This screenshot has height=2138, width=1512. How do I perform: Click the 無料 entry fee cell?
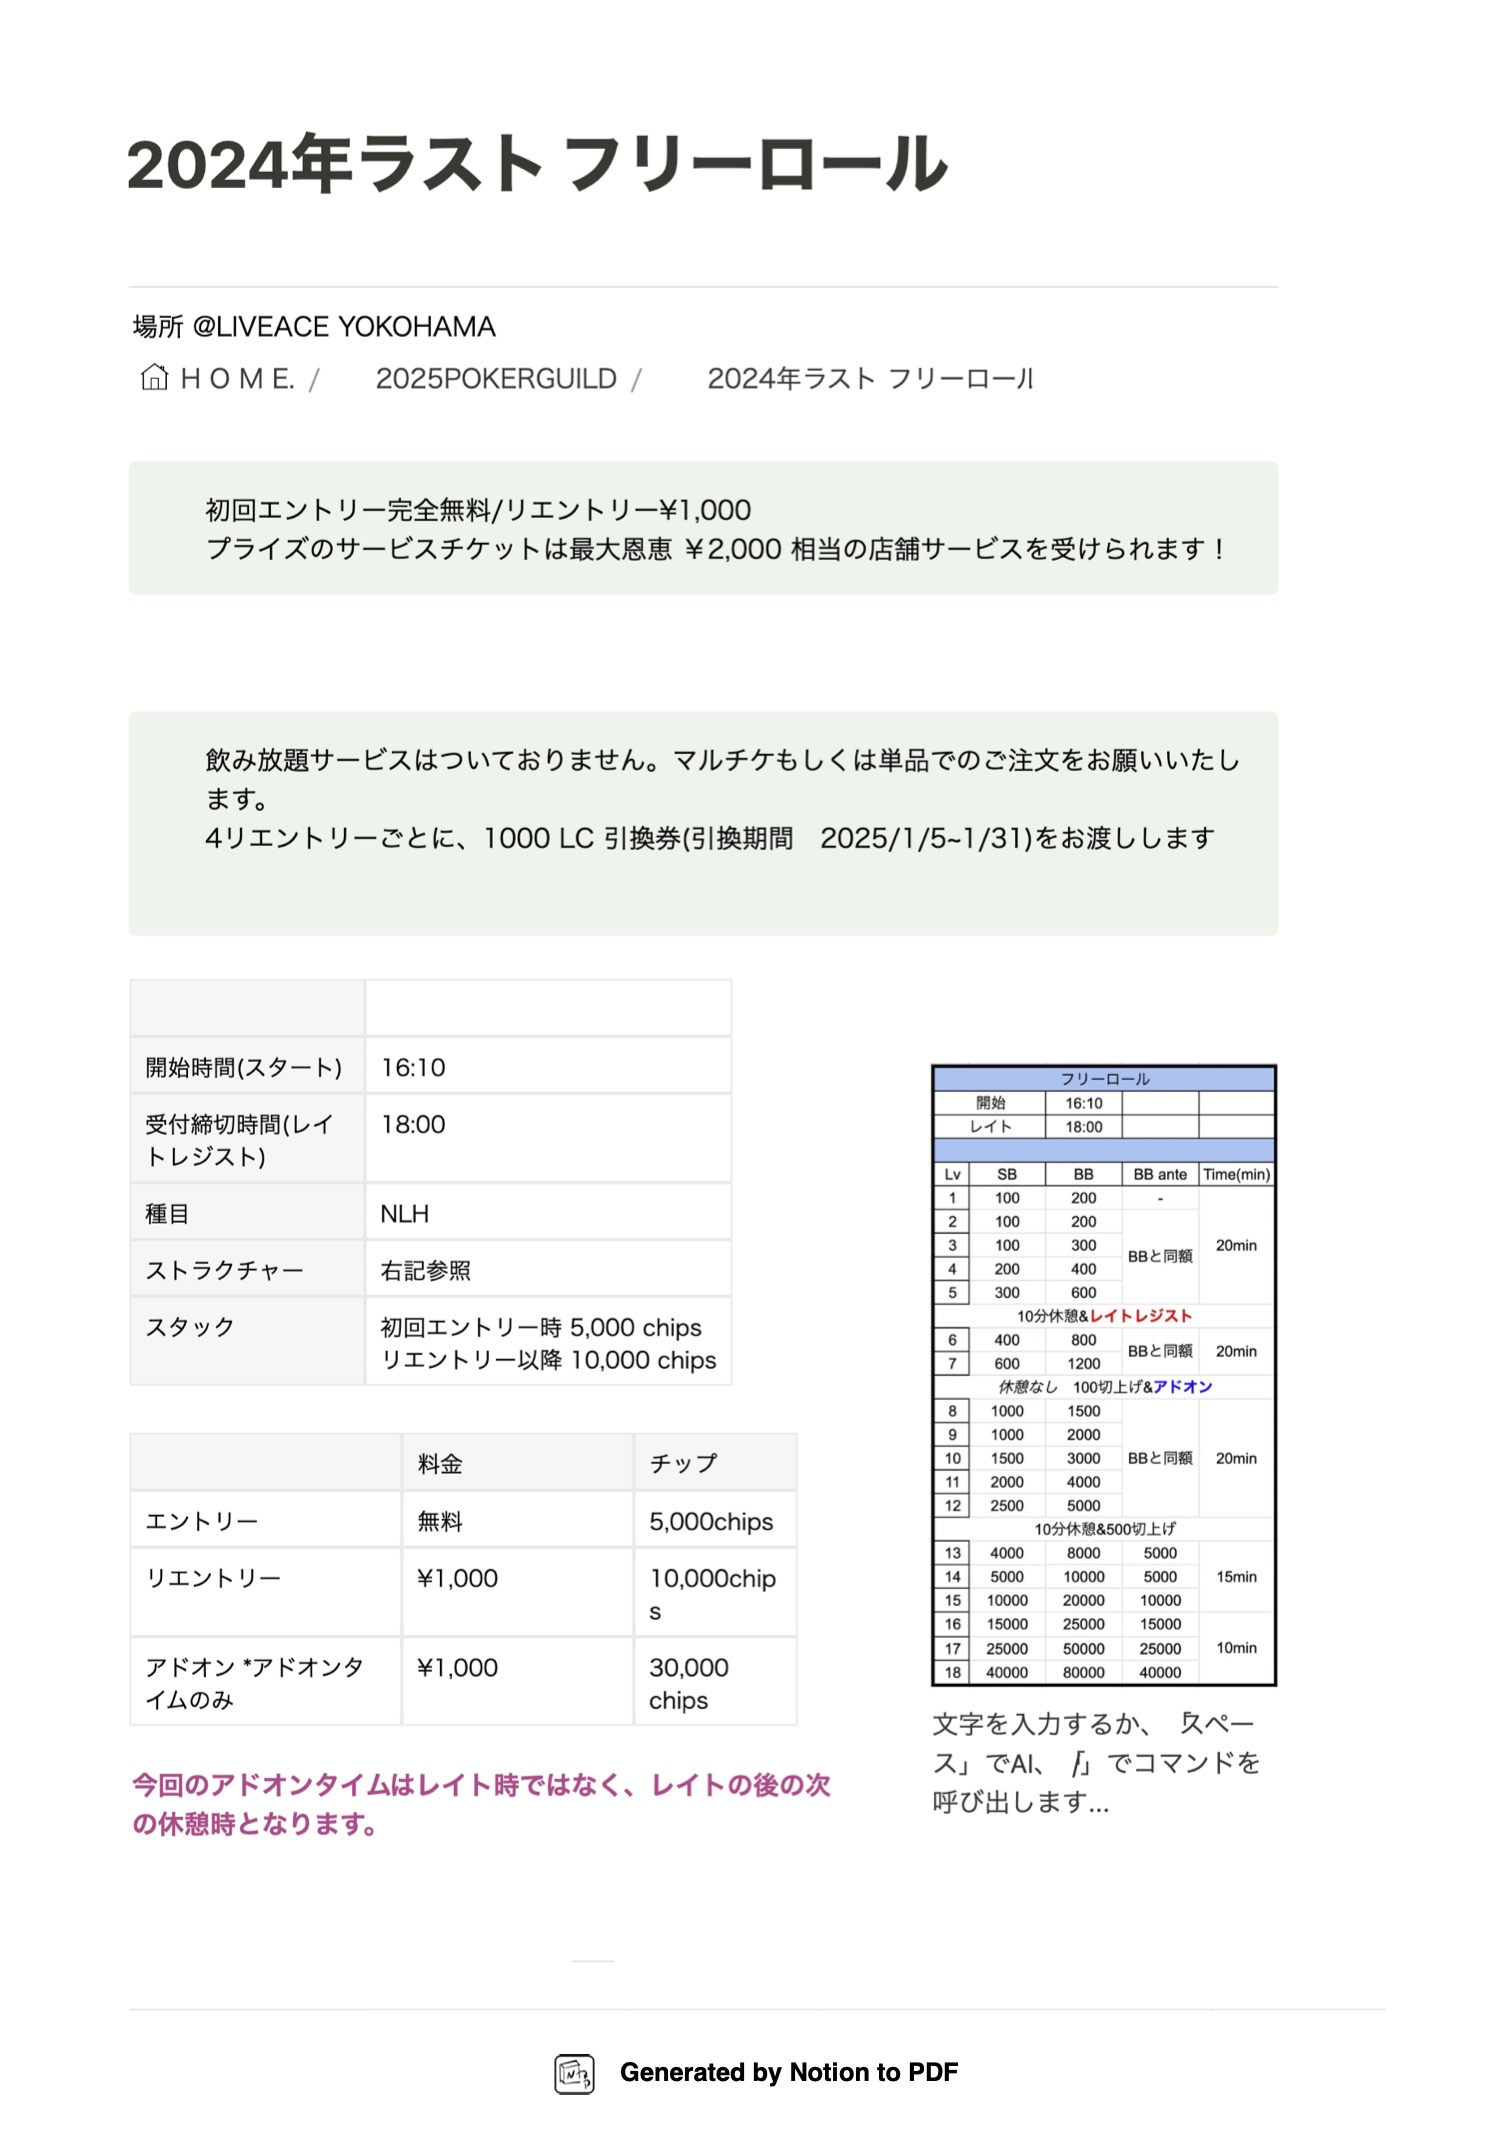pyautogui.click(x=440, y=1521)
